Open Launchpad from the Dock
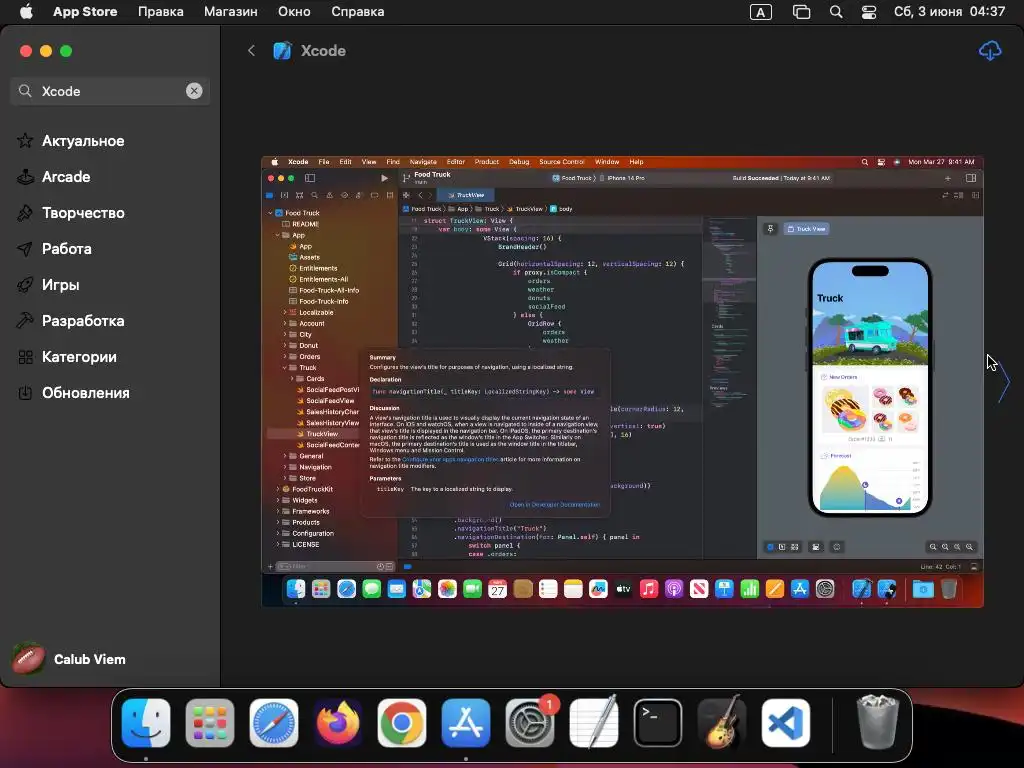1024x768 pixels. click(210, 723)
